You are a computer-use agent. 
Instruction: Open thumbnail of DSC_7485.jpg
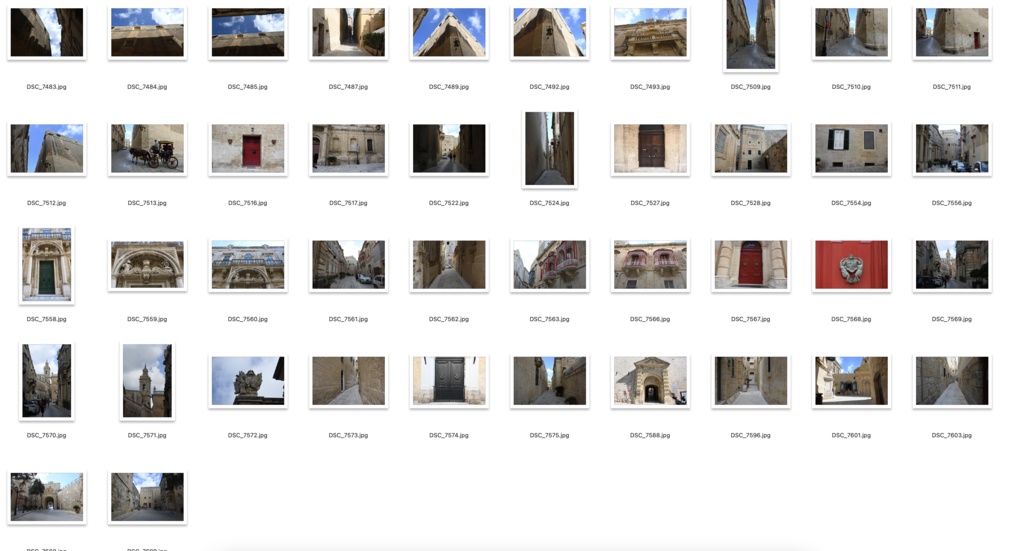point(248,32)
